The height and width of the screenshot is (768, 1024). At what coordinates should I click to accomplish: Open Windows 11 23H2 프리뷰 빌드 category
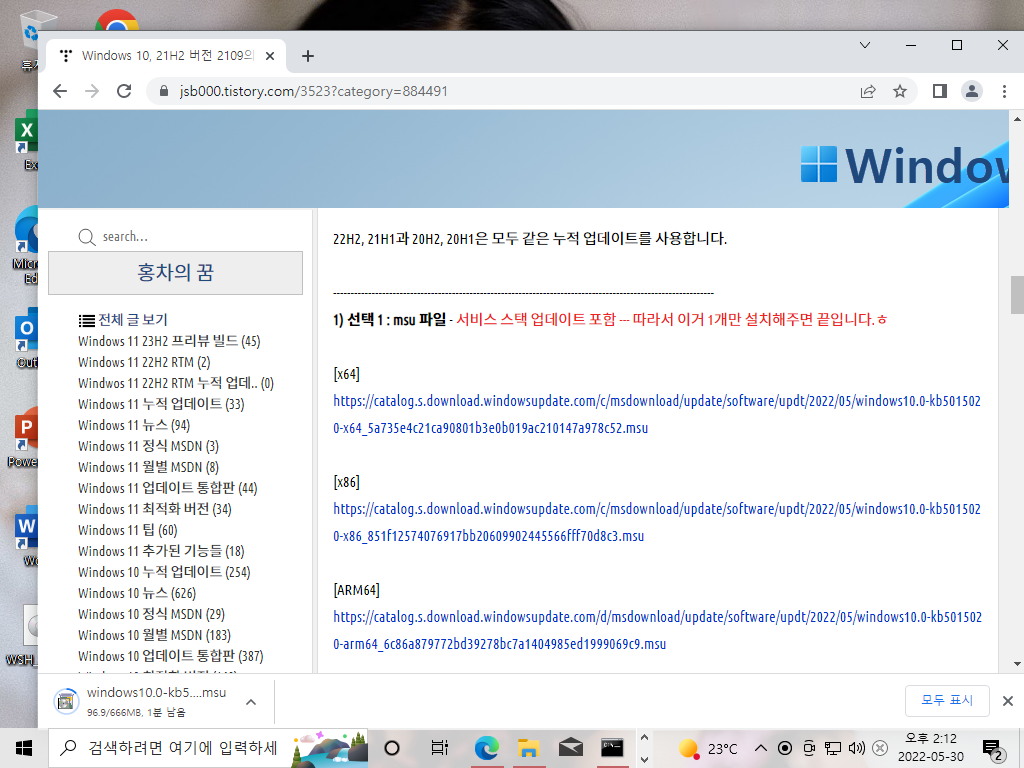point(169,341)
